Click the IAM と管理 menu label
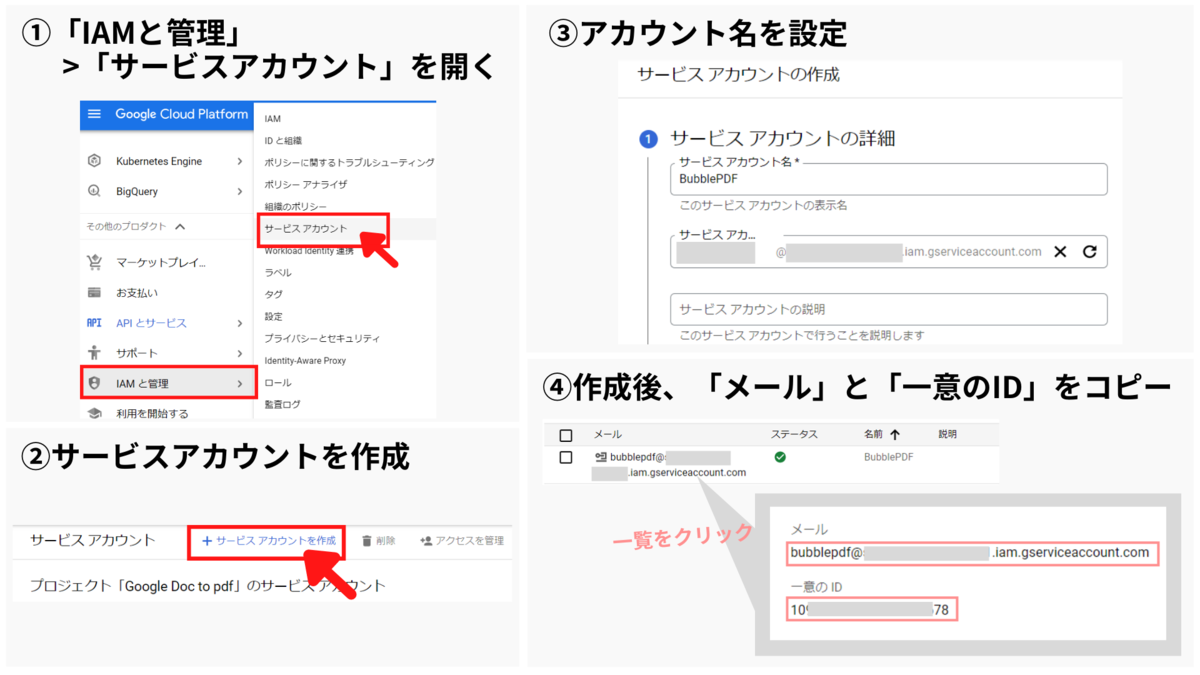 (142, 383)
